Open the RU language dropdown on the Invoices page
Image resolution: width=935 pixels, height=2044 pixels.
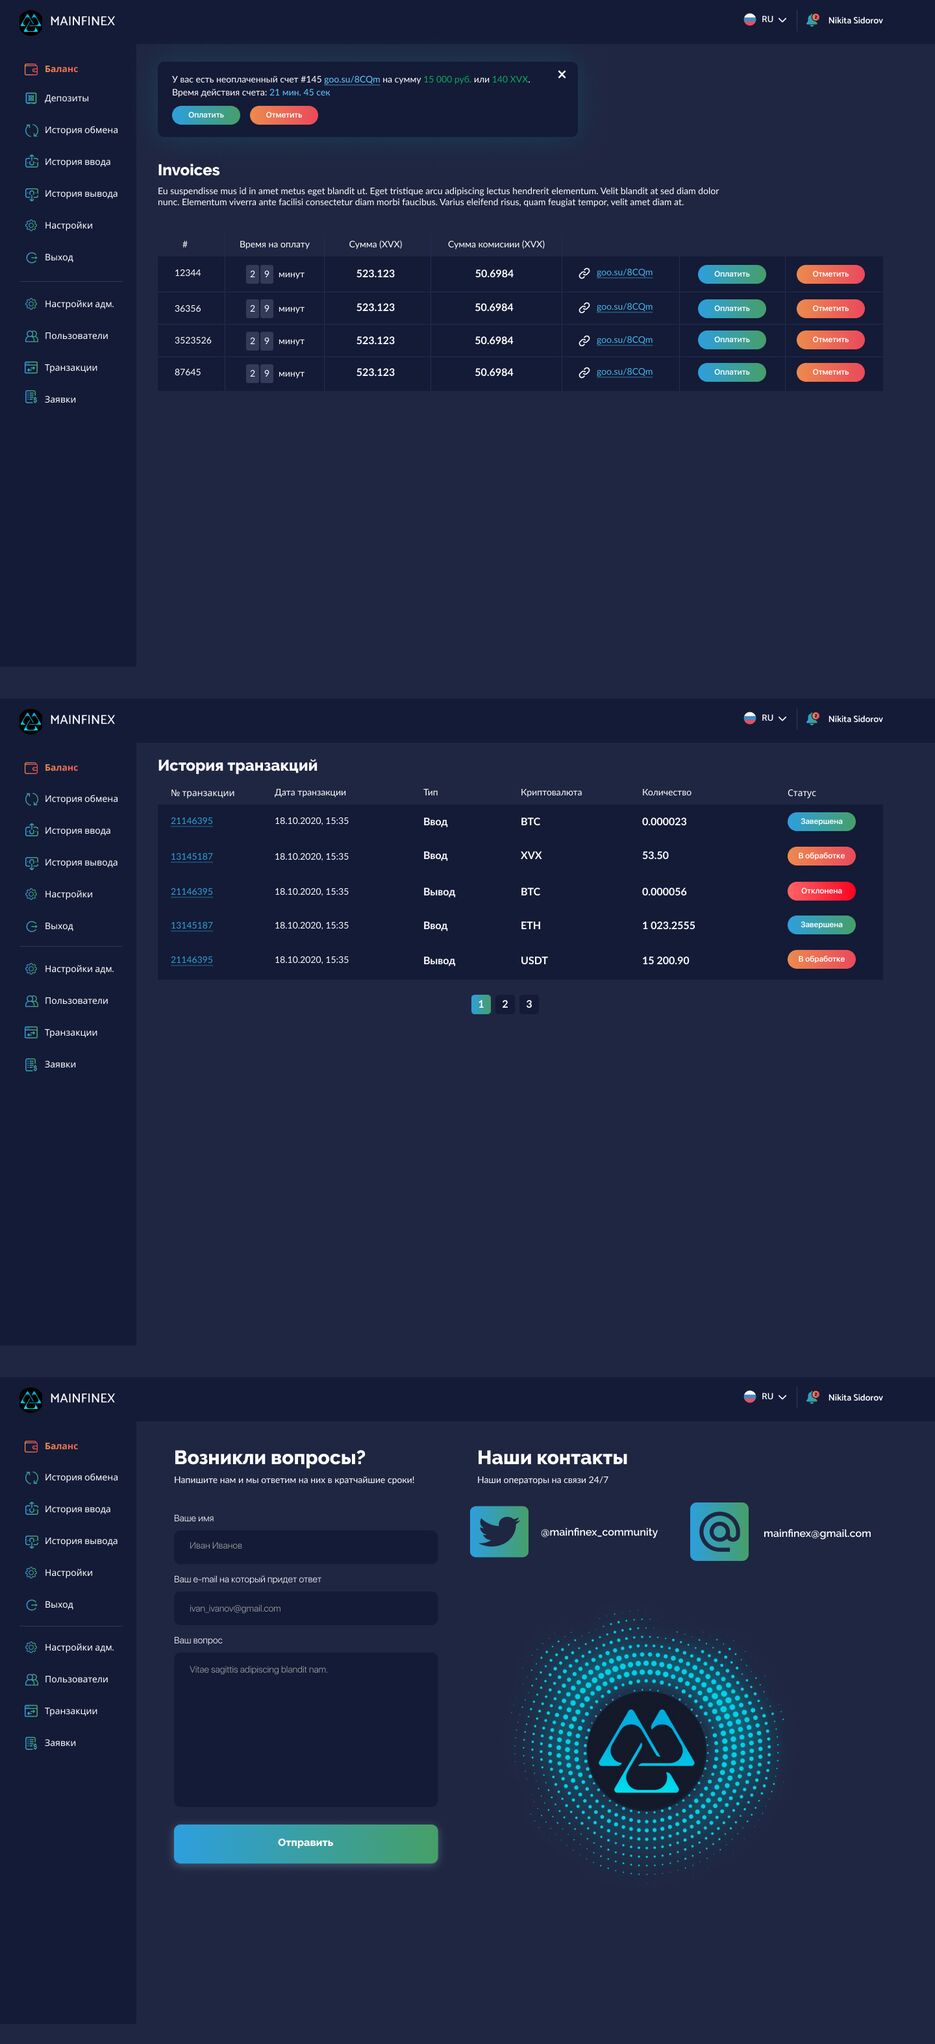(766, 20)
